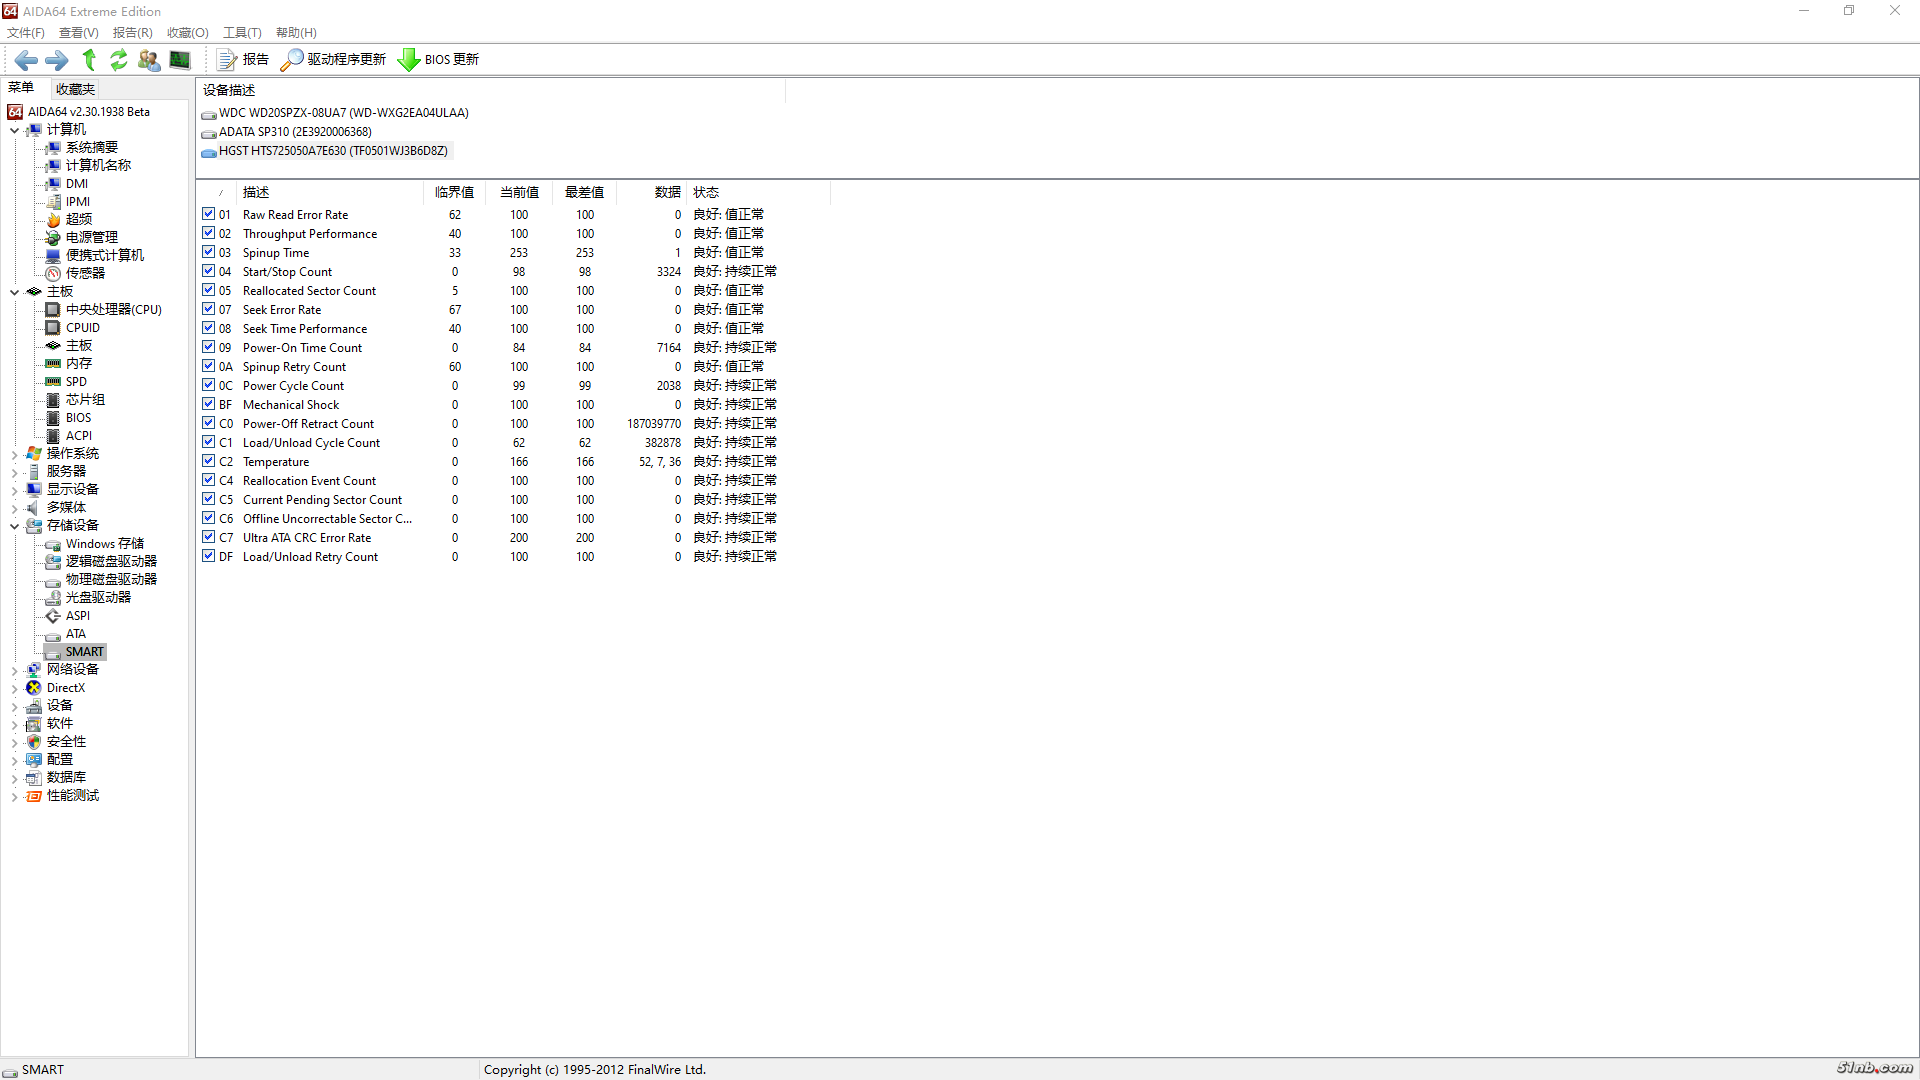Collapse the 存储设备 tree node
1920x1080 pixels.
click(x=14, y=526)
